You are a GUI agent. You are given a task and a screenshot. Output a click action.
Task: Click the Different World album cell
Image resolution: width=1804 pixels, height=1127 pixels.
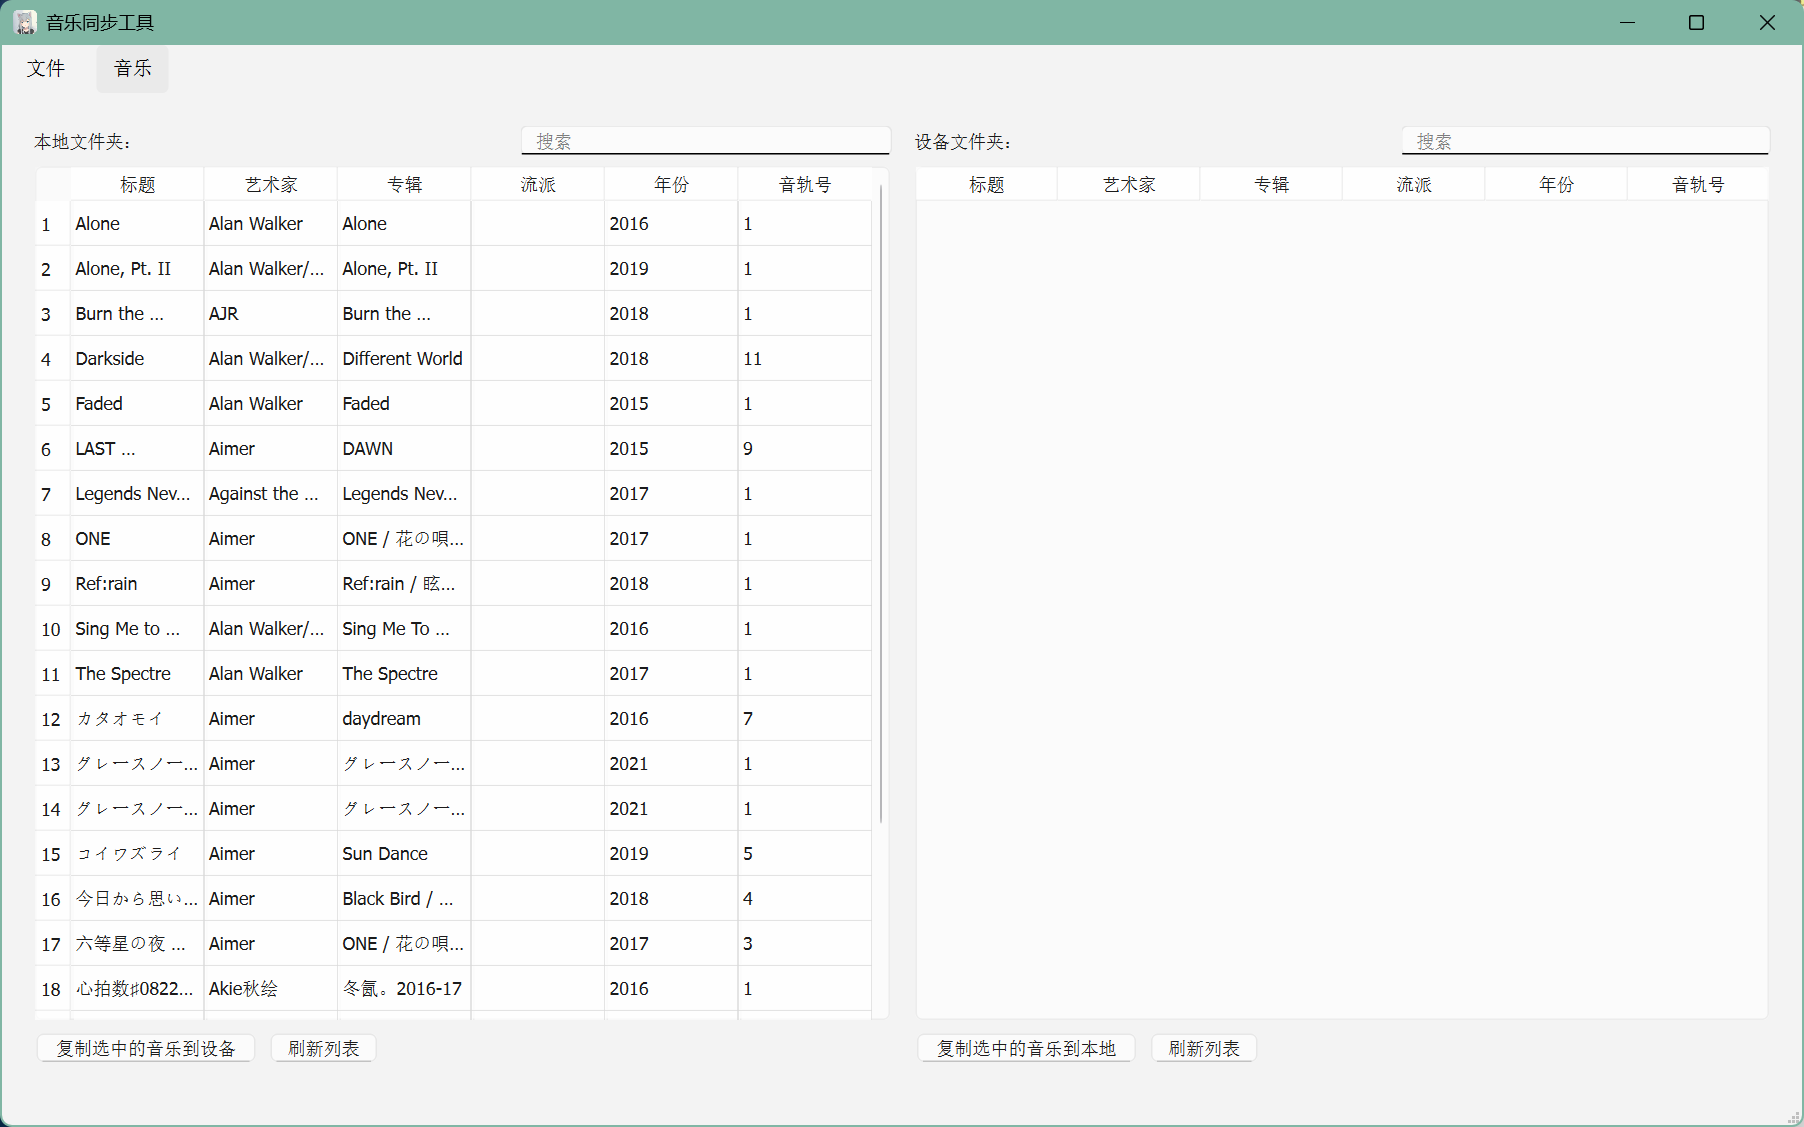tap(404, 358)
